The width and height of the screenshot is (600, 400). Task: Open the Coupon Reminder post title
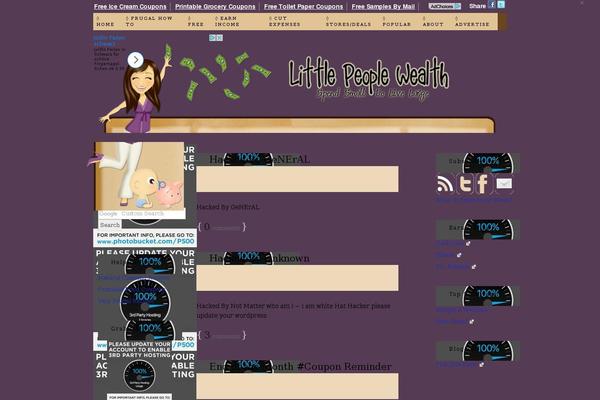click(300, 367)
